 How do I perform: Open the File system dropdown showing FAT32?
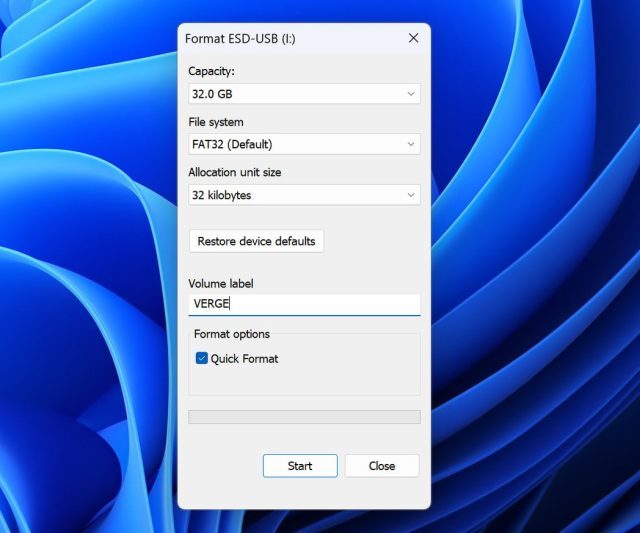[304, 144]
